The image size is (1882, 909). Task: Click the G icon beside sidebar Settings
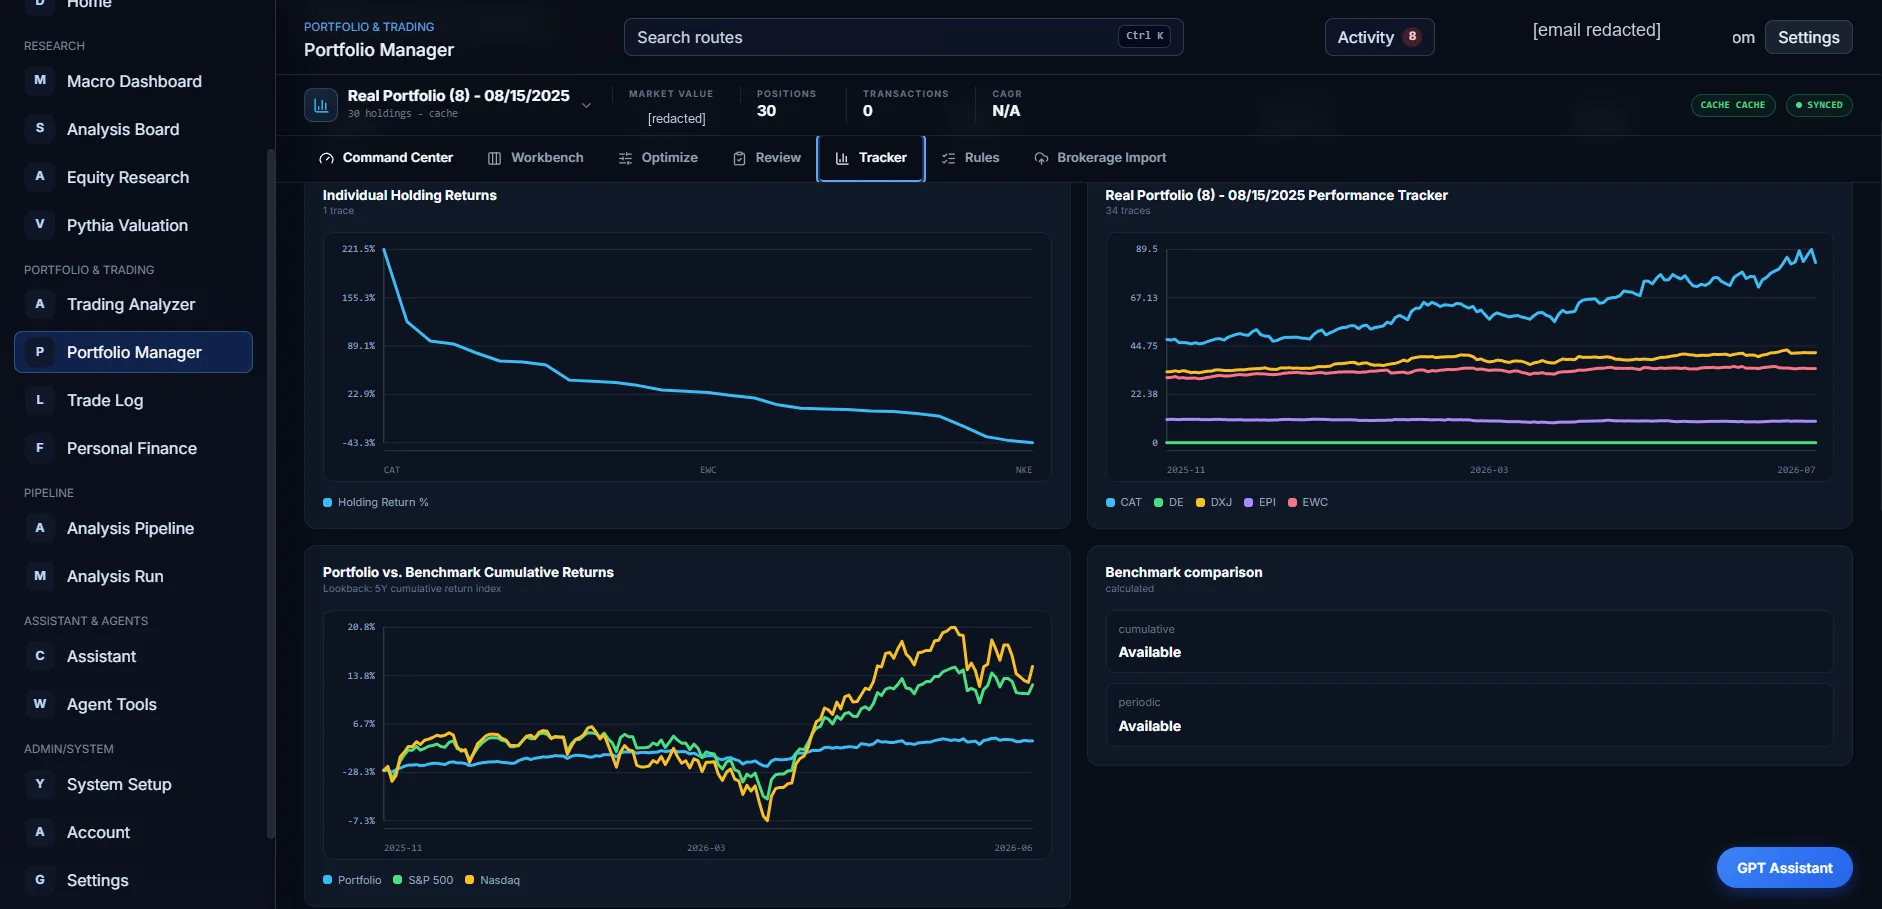coord(40,880)
